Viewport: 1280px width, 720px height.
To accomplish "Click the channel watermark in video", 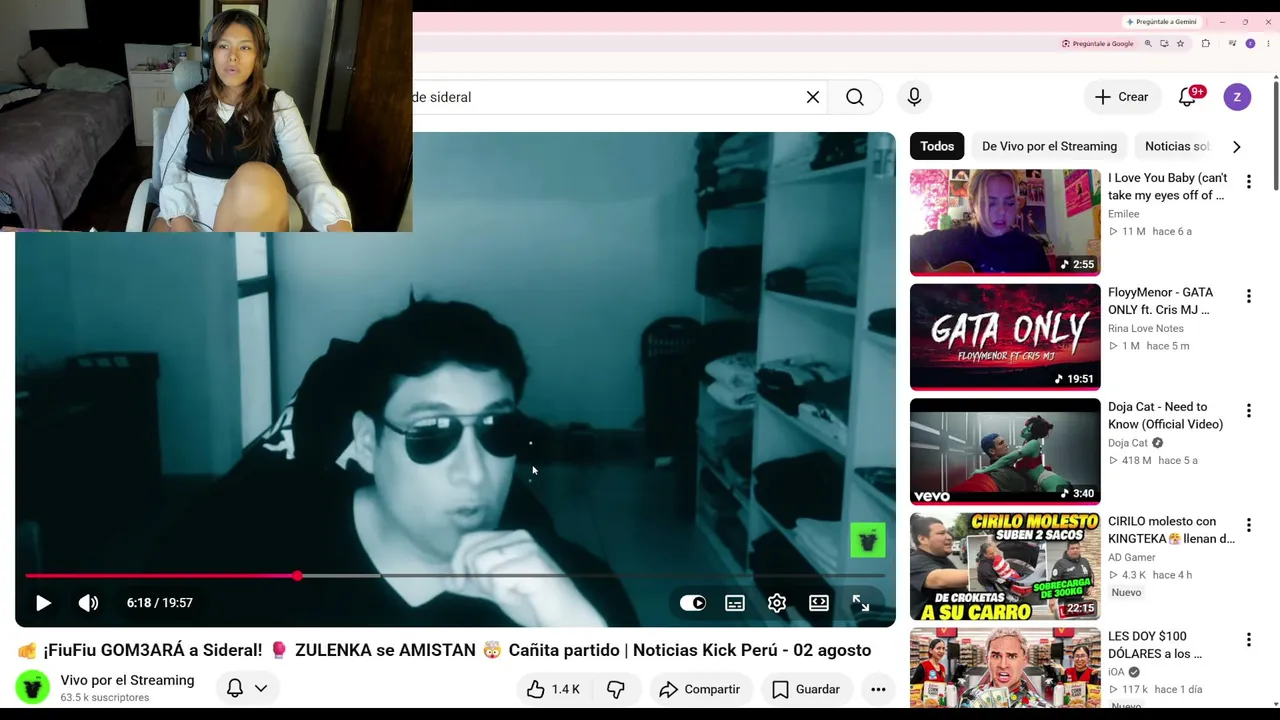I will click(x=868, y=540).
